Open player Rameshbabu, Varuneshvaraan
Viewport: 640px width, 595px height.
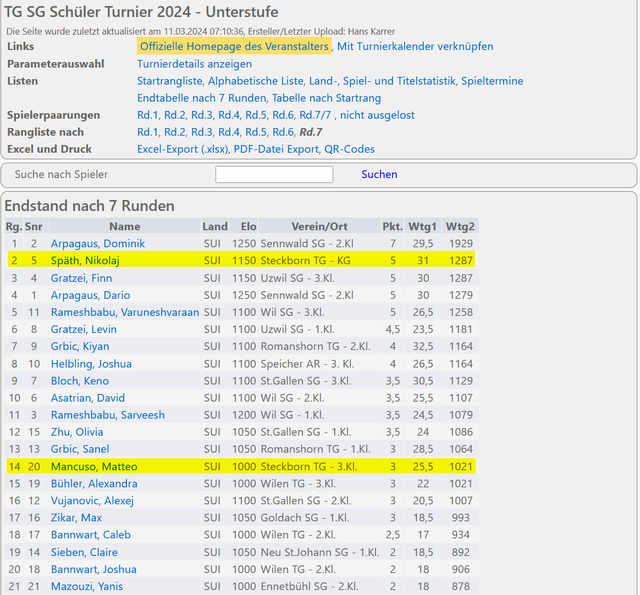pos(125,312)
